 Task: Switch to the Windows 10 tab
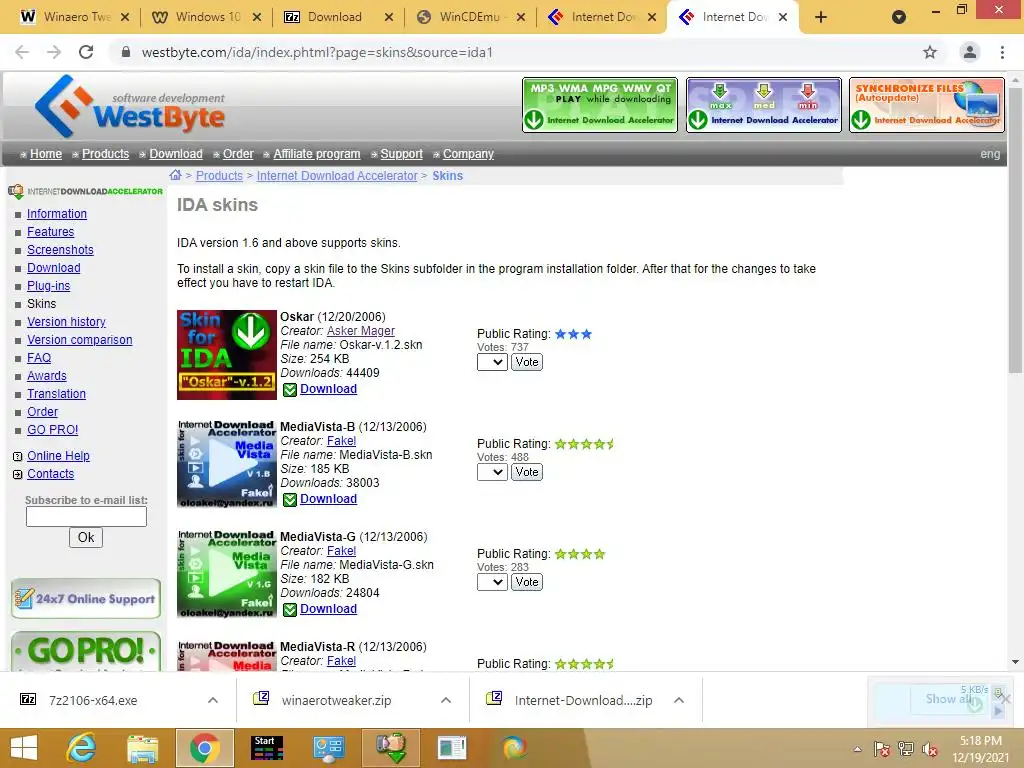click(206, 18)
